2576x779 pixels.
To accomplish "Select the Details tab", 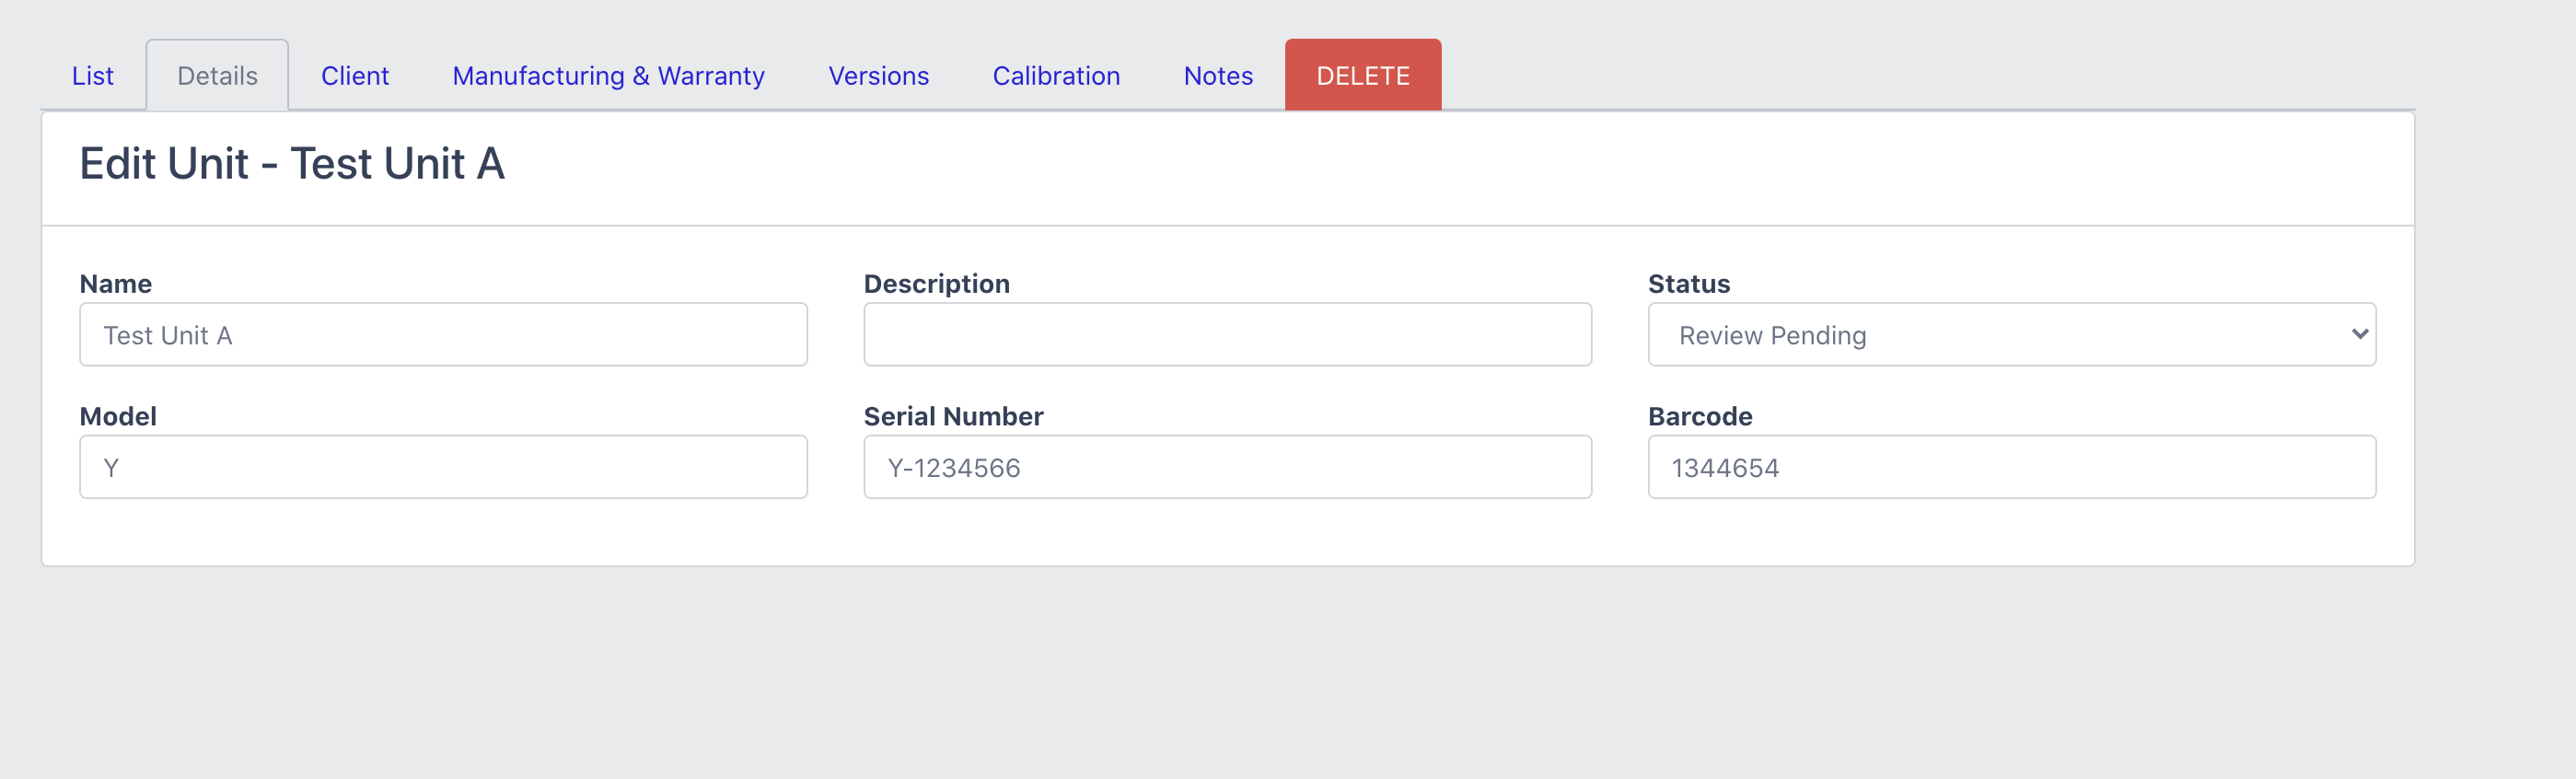I will [217, 76].
